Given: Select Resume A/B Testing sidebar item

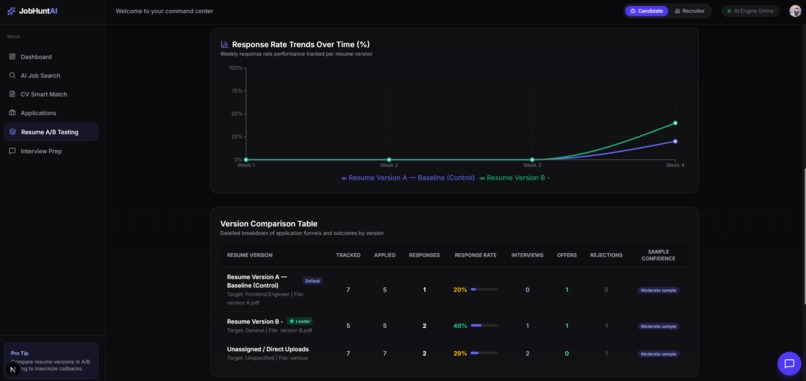Looking at the screenshot, I should [51, 132].
